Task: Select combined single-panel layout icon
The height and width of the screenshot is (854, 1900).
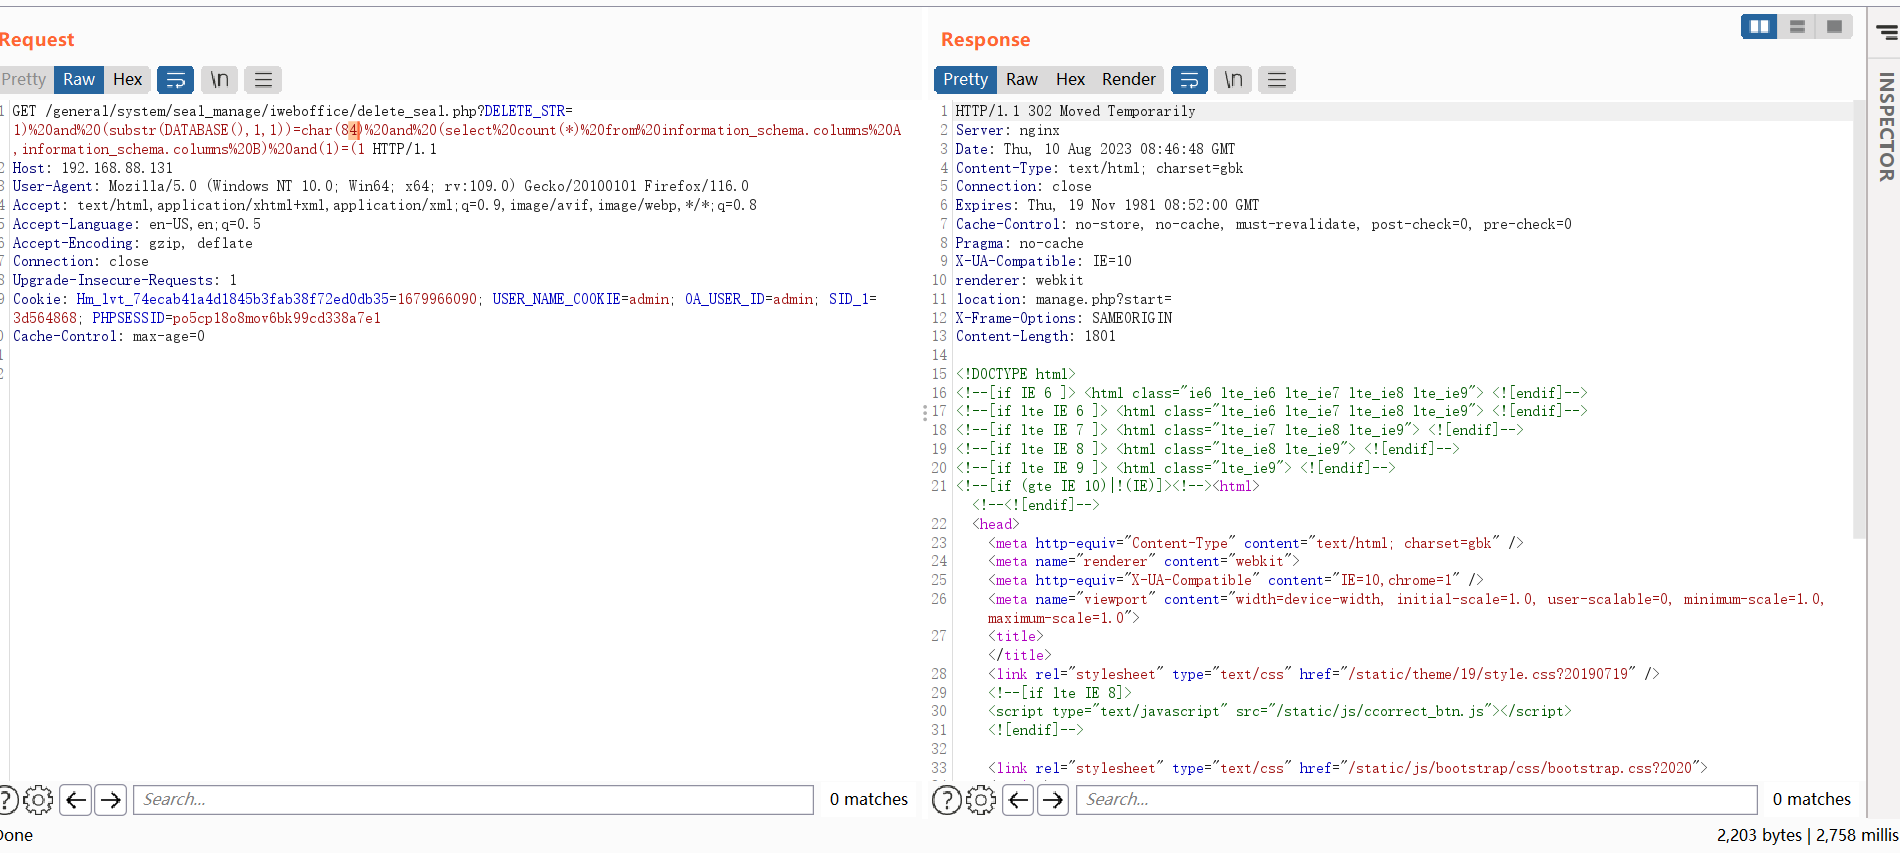Action: [1834, 26]
